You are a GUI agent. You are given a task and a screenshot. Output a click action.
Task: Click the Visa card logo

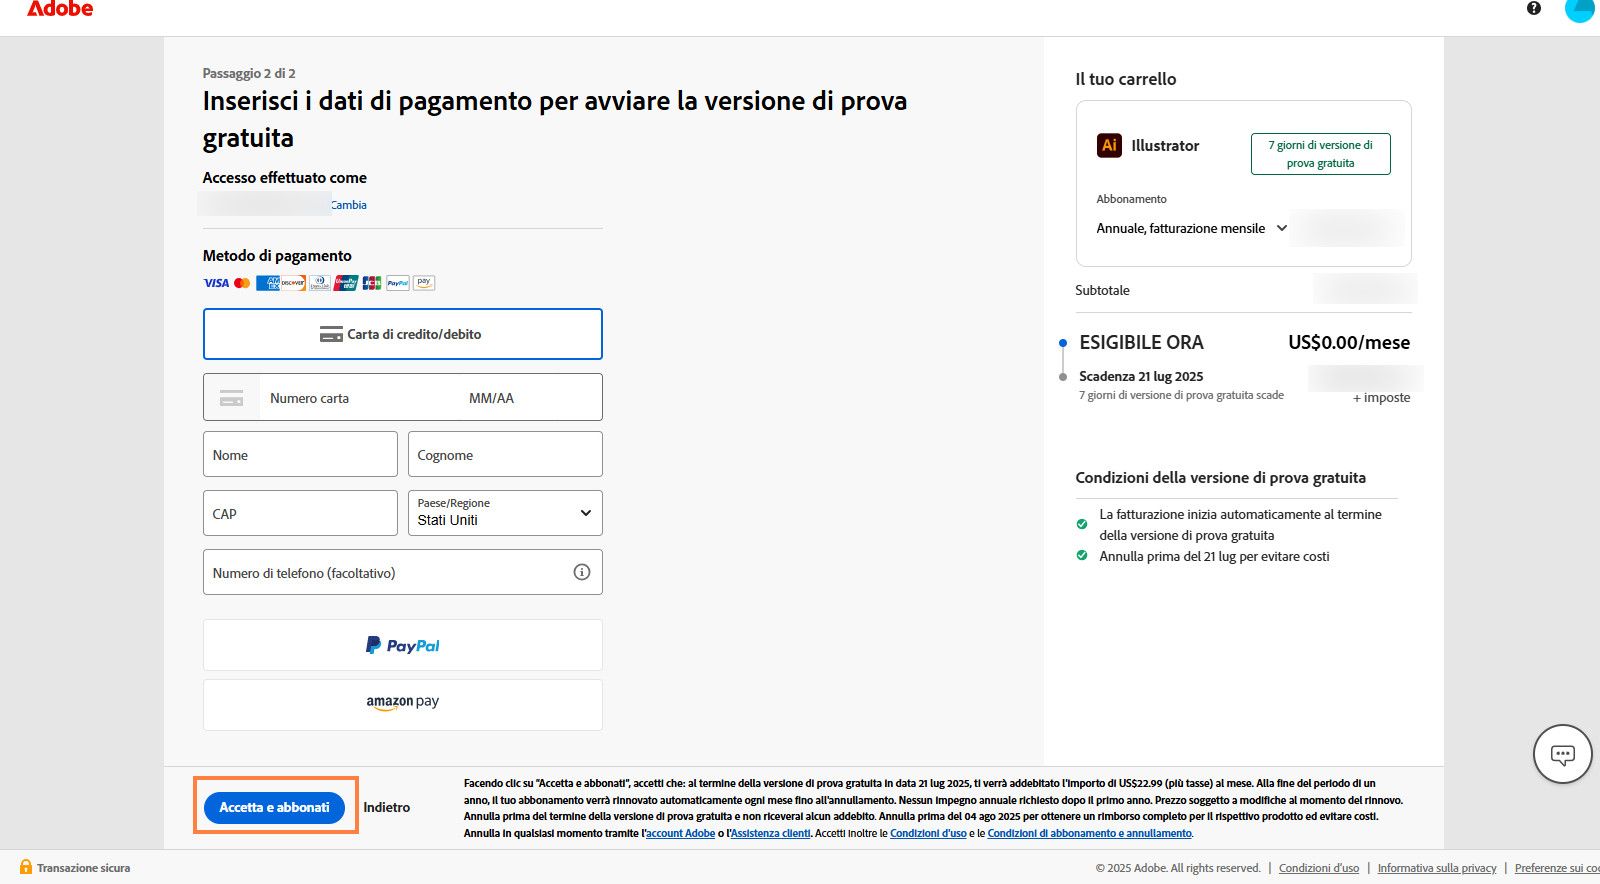216,283
